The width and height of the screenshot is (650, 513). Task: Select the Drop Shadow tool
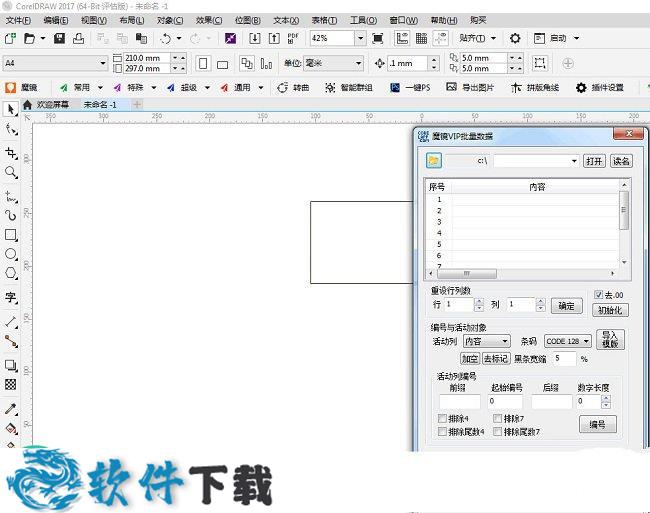coord(11,365)
